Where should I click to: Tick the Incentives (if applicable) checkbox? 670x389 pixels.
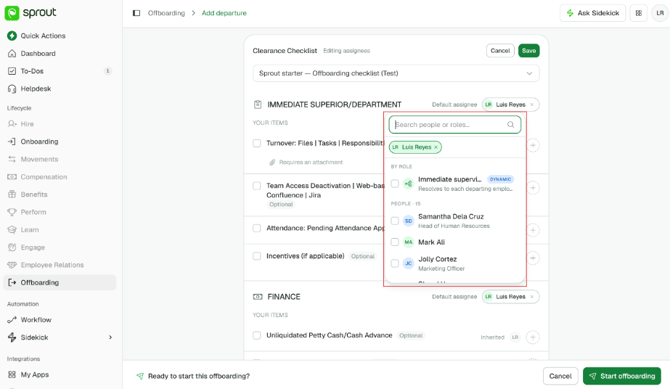[257, 256]
